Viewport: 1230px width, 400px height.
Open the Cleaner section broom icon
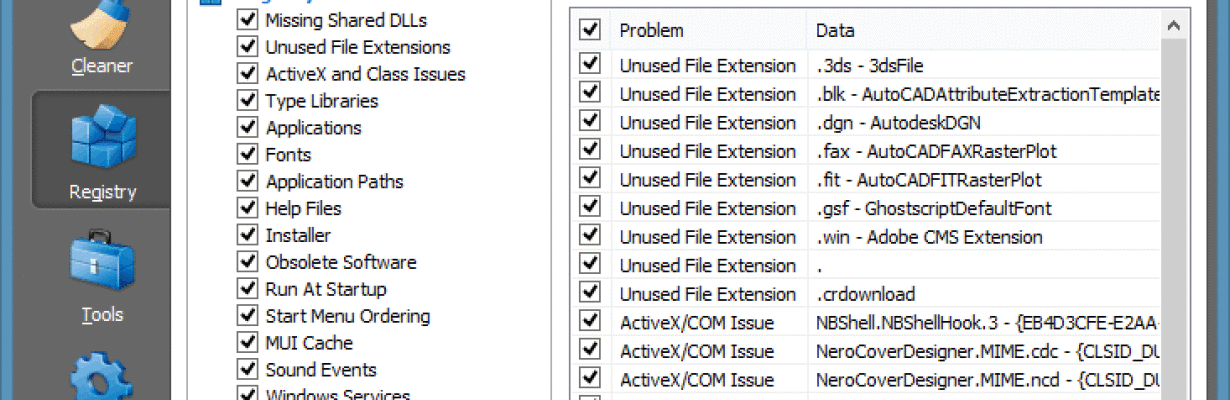click(x=101, y=25)
